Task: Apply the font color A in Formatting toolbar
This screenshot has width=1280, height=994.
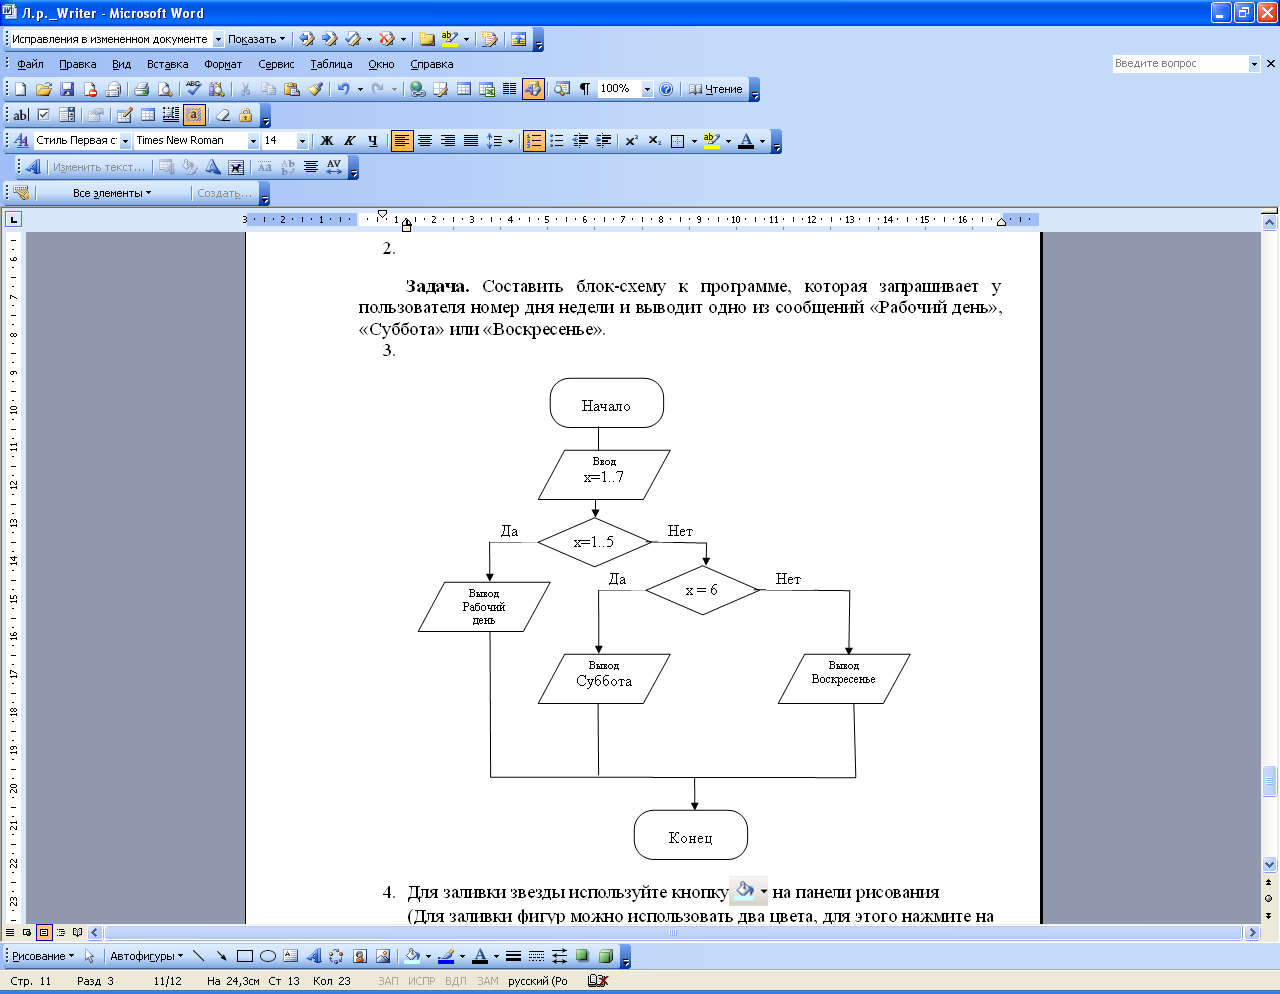Action: point(746,141)
